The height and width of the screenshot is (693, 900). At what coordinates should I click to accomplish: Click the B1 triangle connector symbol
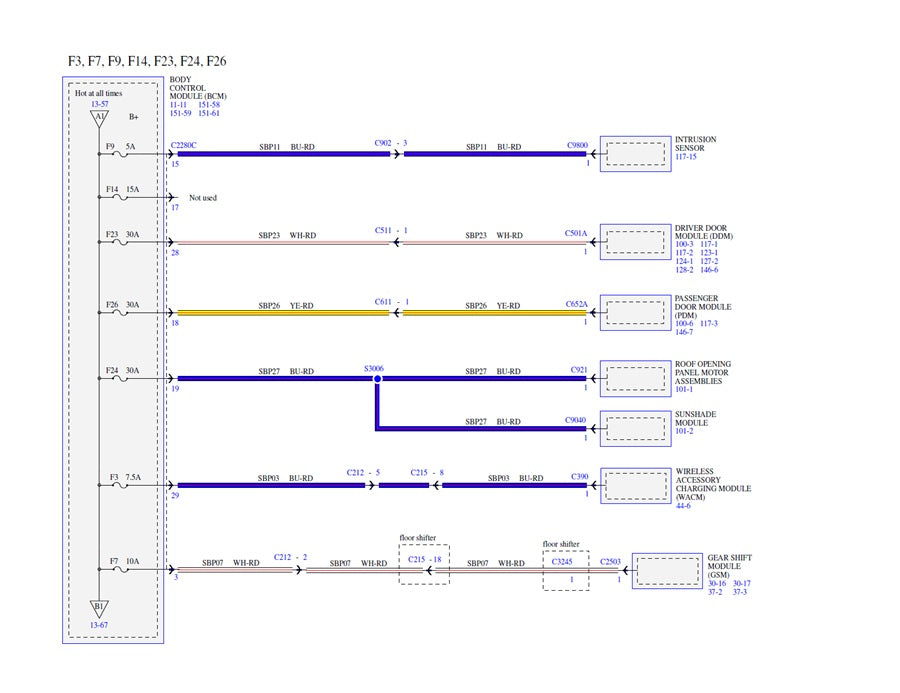pyautogui.click(x=99, y=607)
